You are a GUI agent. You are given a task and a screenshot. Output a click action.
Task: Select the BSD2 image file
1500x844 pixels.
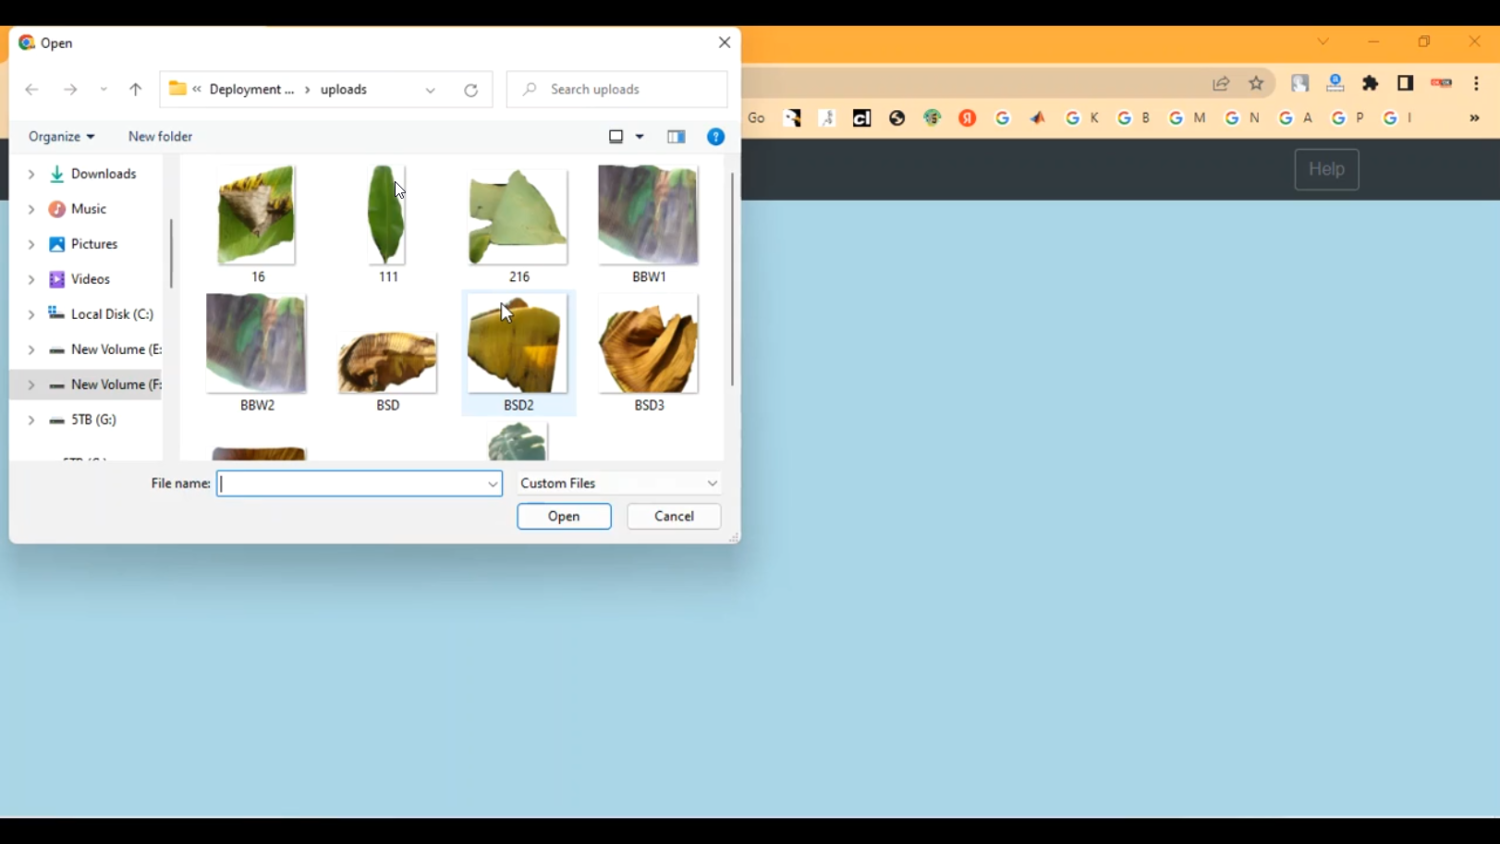(518, 352)
